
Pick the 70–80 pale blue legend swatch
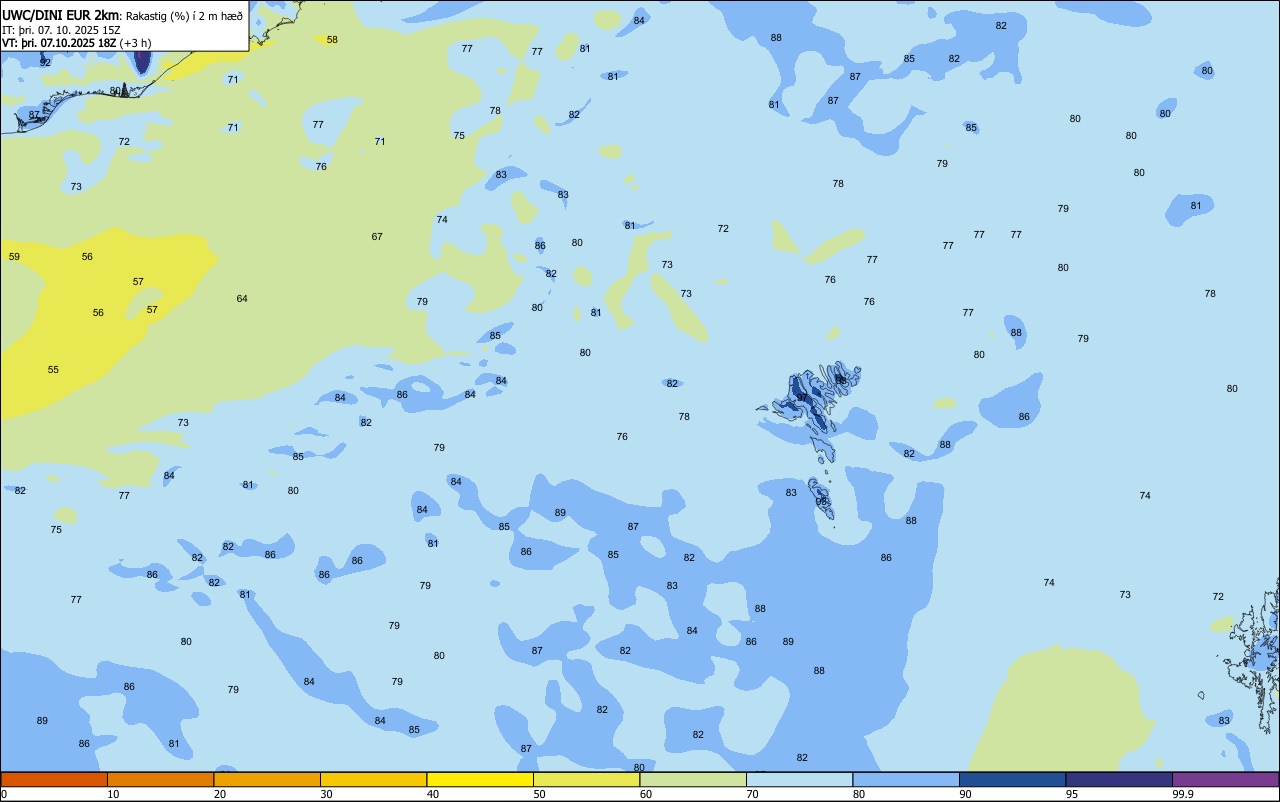(x=799, y=779)
